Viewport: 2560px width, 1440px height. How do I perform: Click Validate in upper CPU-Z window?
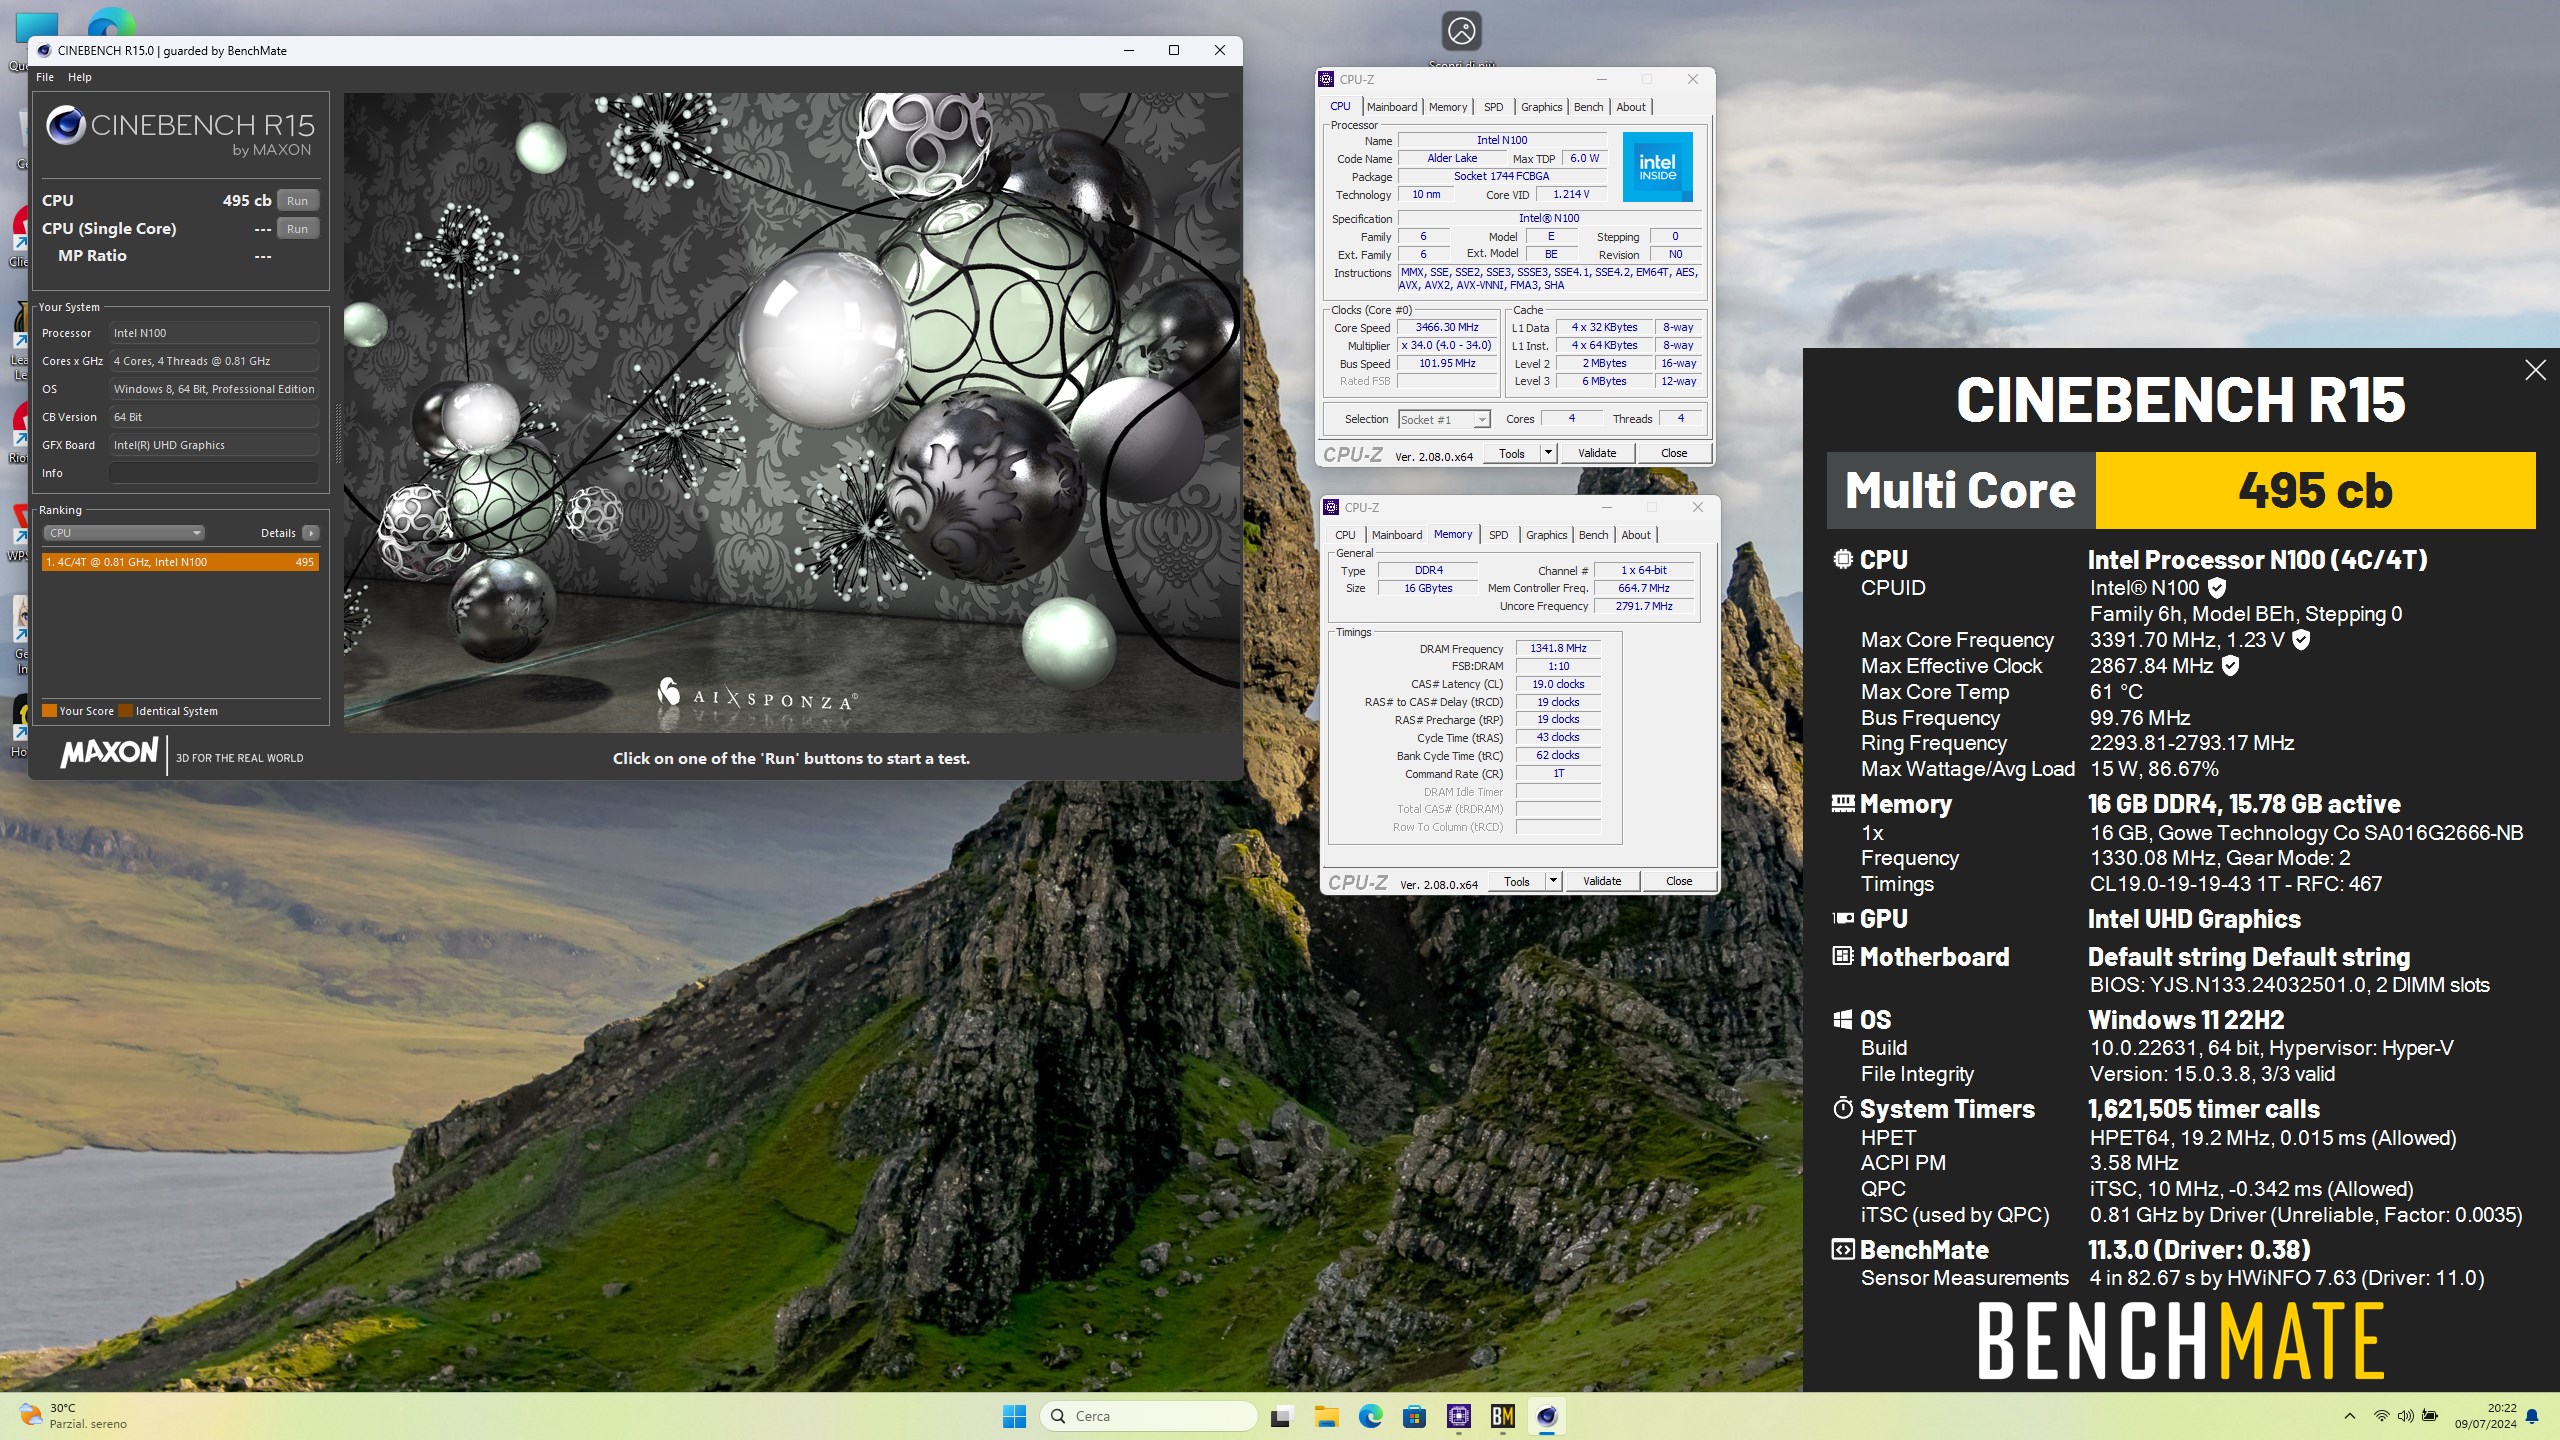(x=1597, y=454)
